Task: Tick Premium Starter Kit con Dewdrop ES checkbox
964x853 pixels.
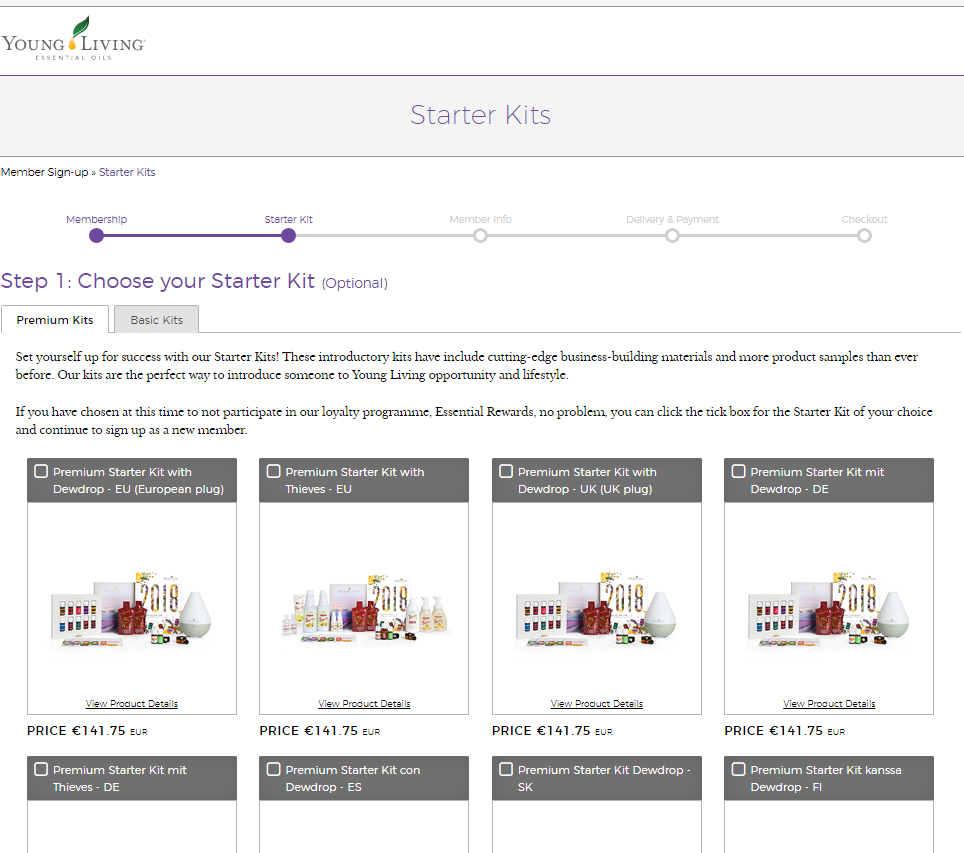Action: click(x=274, y=769)
